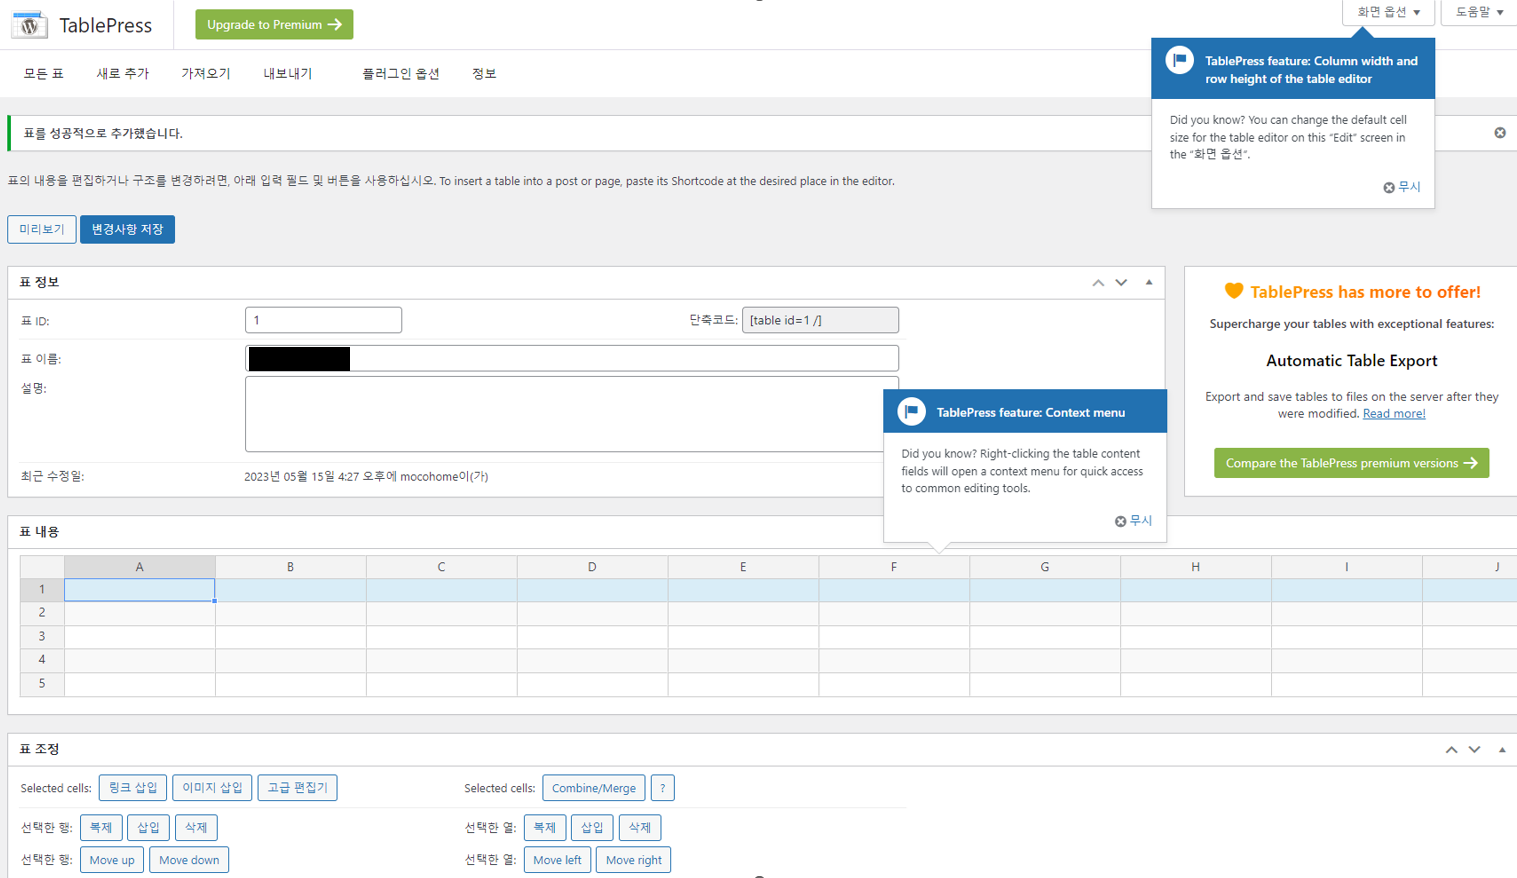
Task: Click the Move right button
Action: click(633, 860)
